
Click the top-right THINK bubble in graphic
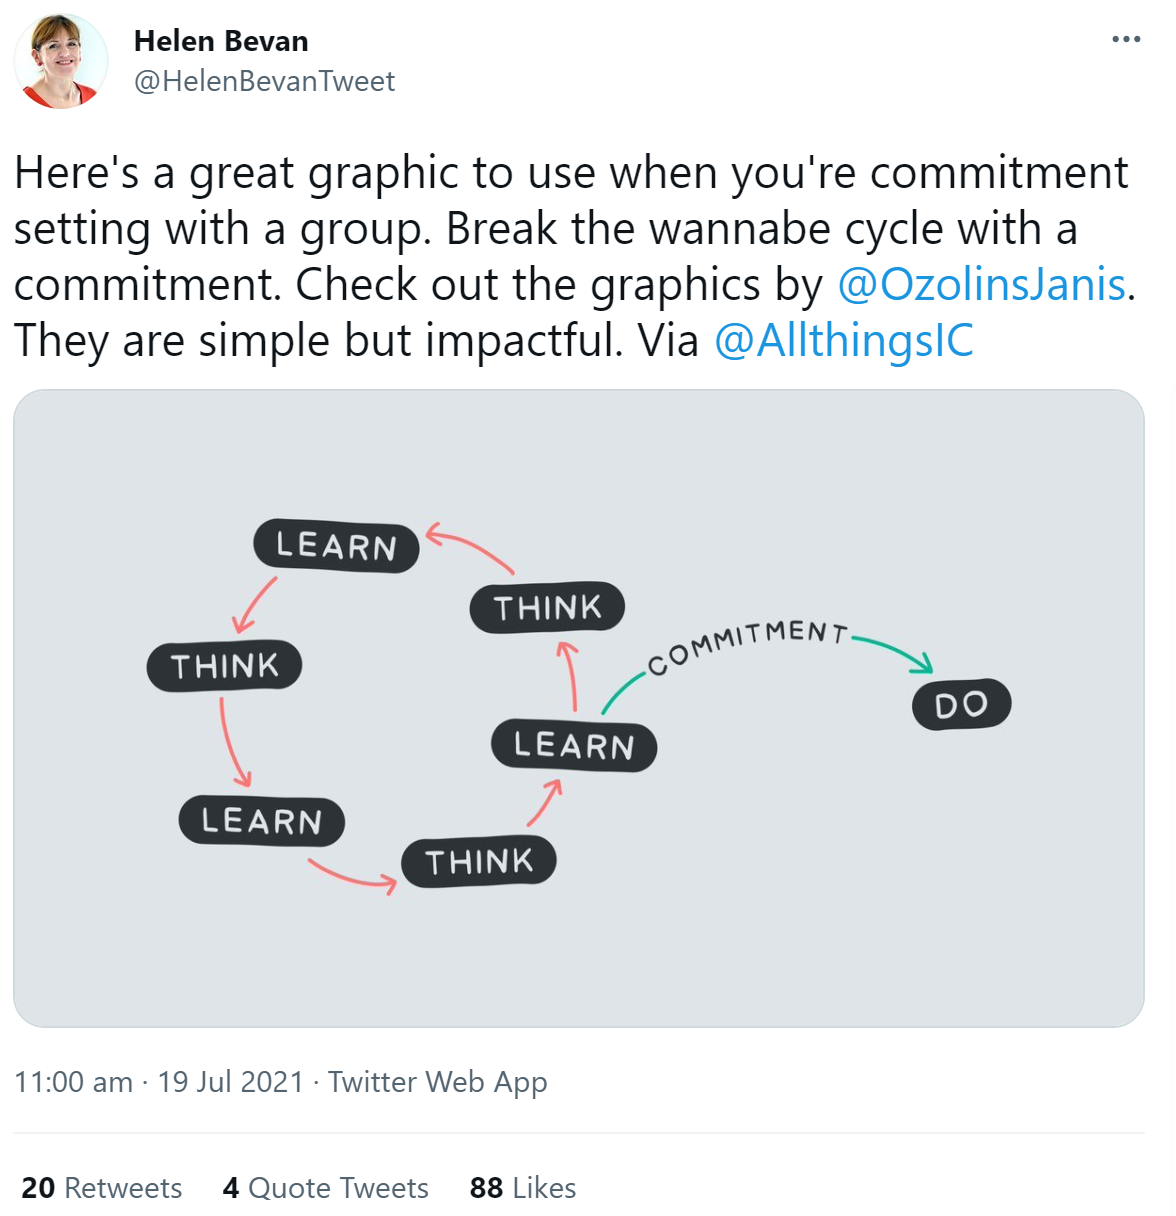[547, 607]
